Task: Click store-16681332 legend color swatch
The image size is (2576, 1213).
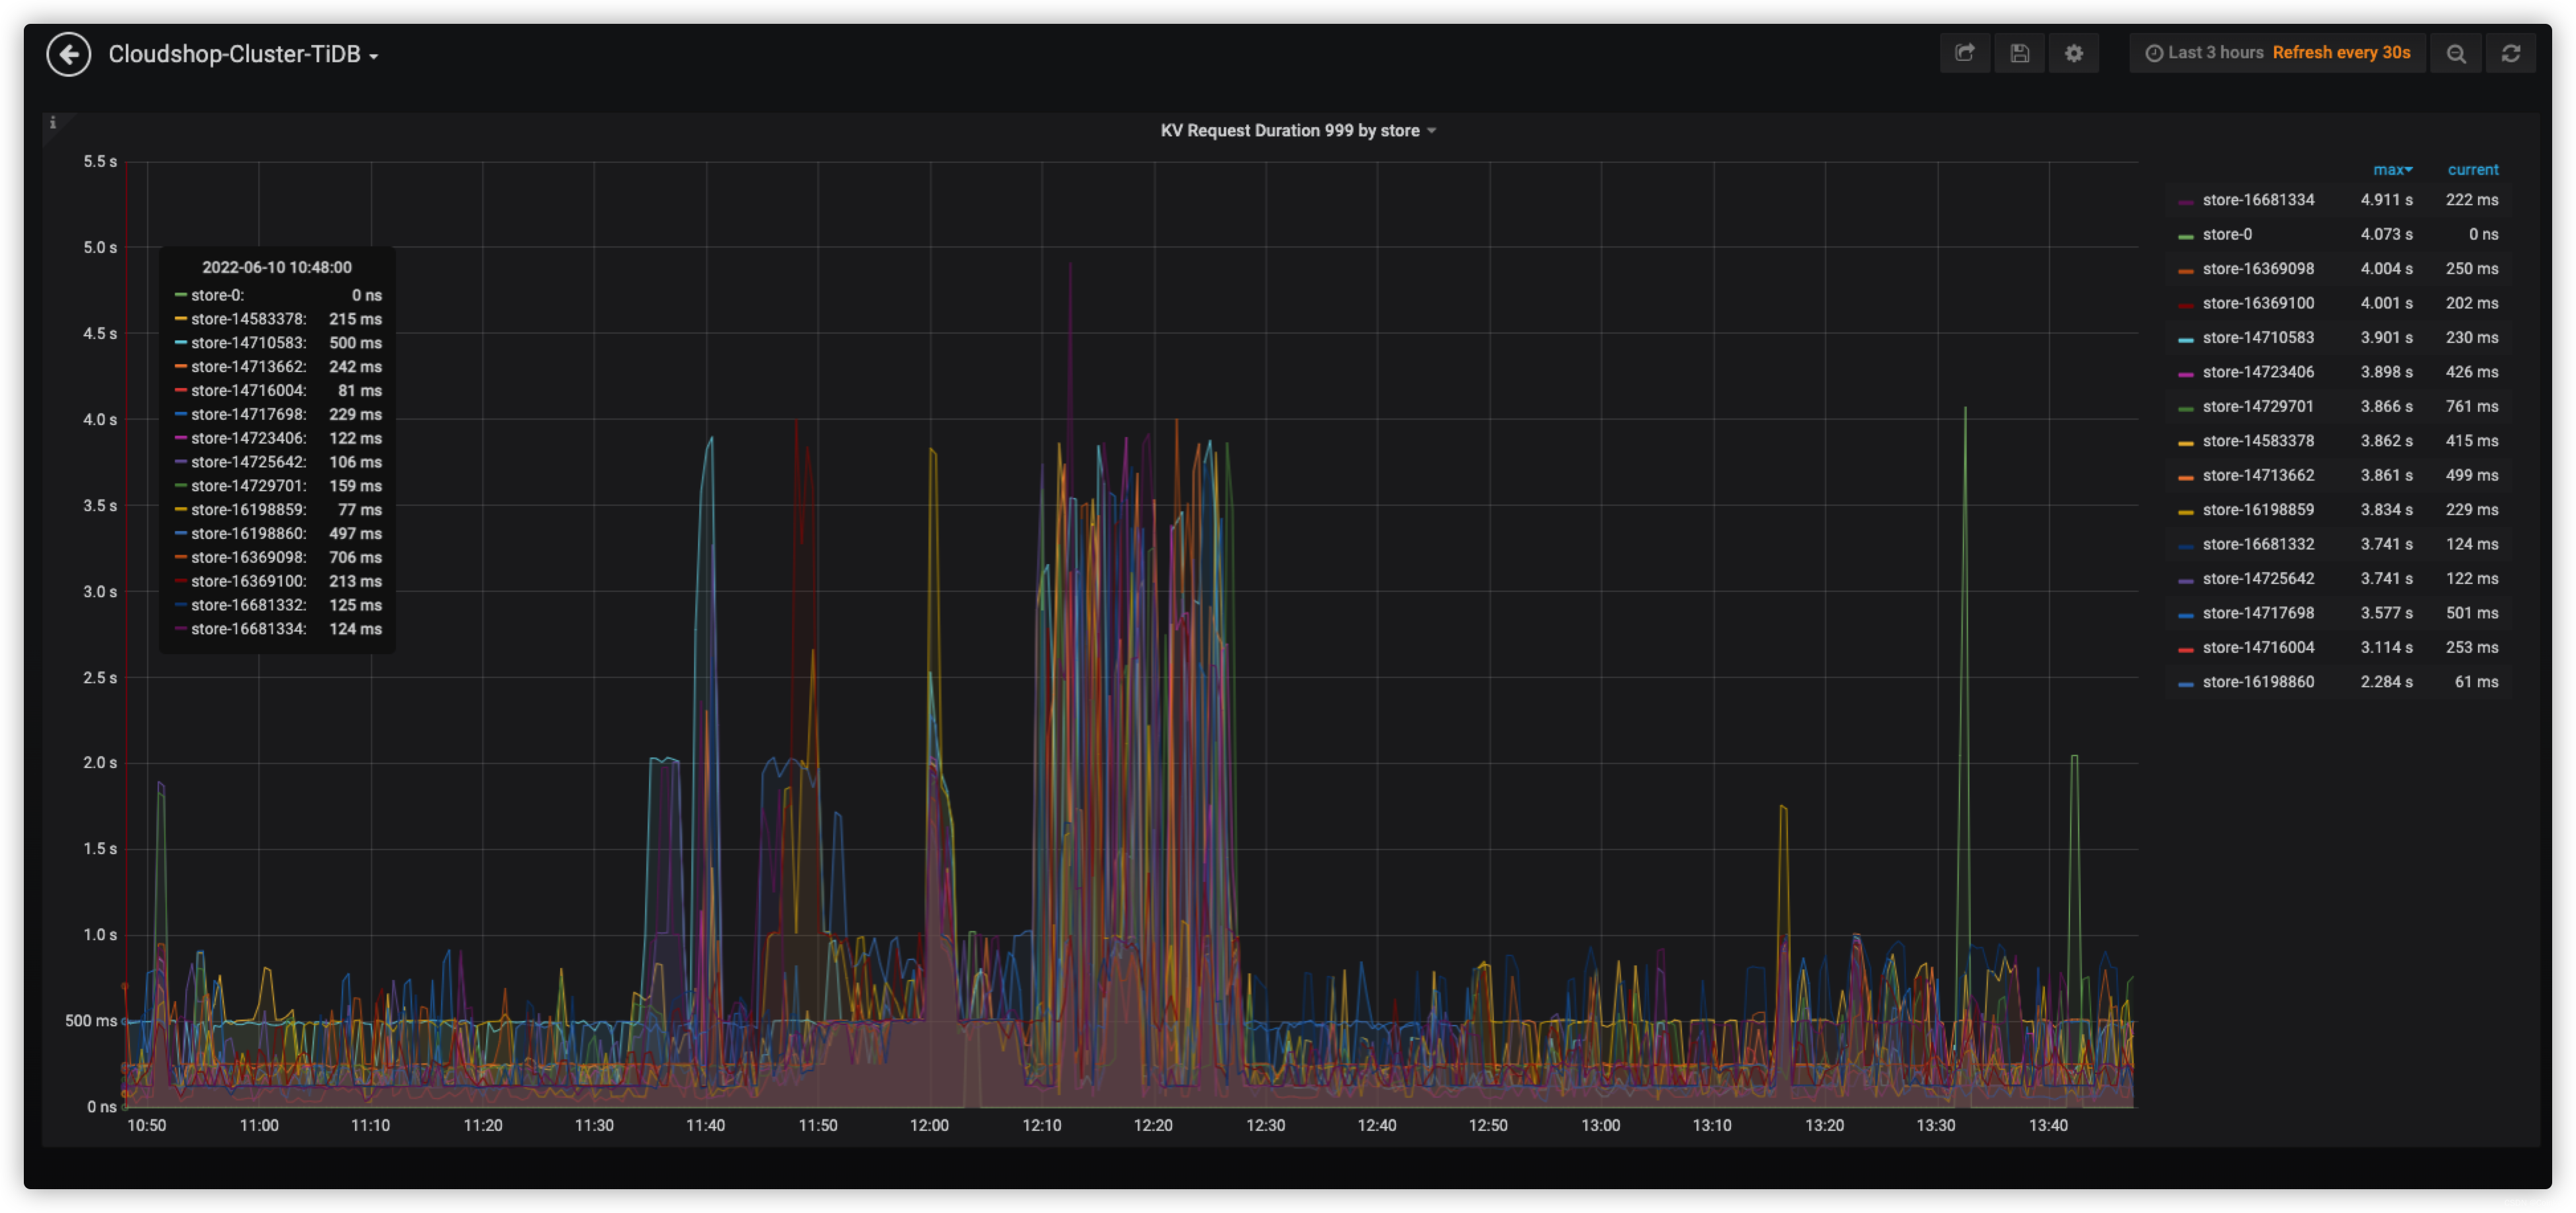Action: tap(2186, 546)
